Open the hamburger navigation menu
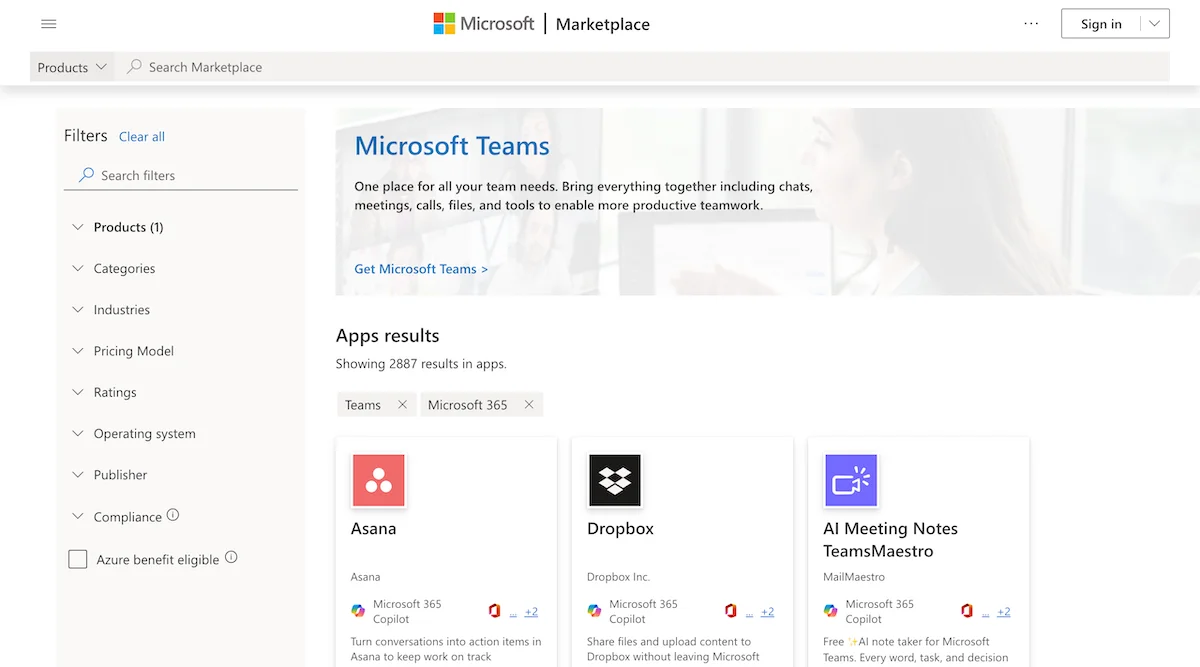Image resolution: width=1200 pixels, height=667 pixels. 49,23
